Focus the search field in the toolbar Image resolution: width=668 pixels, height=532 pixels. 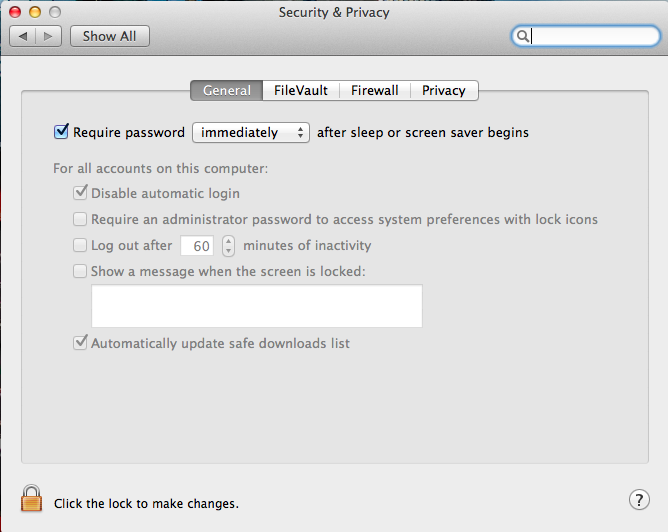(590, 37)
